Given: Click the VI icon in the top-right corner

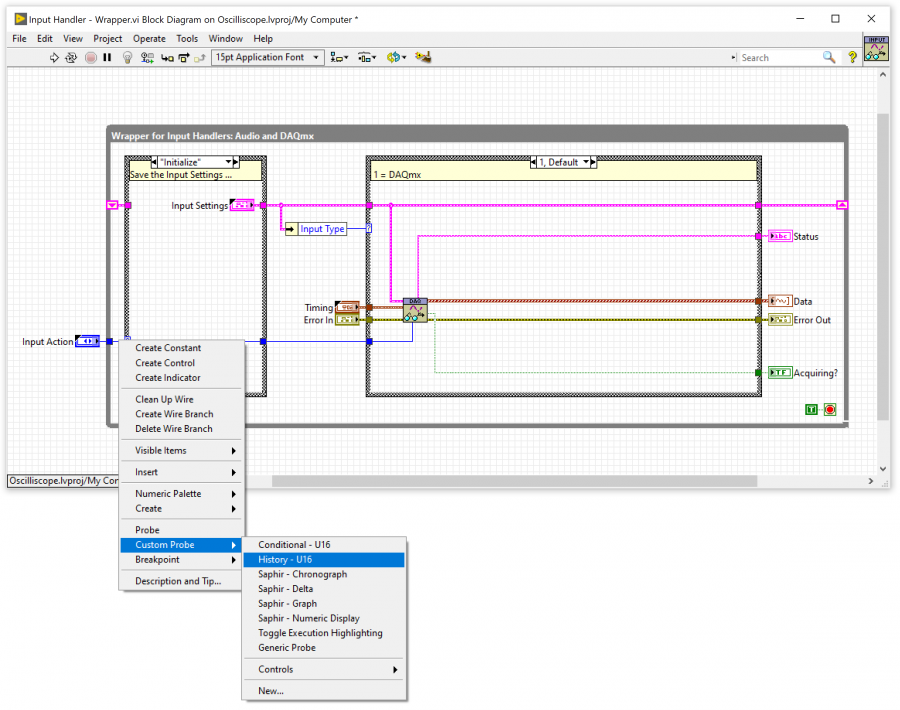Looking at the screenshot, I should (x=875, y=46).
